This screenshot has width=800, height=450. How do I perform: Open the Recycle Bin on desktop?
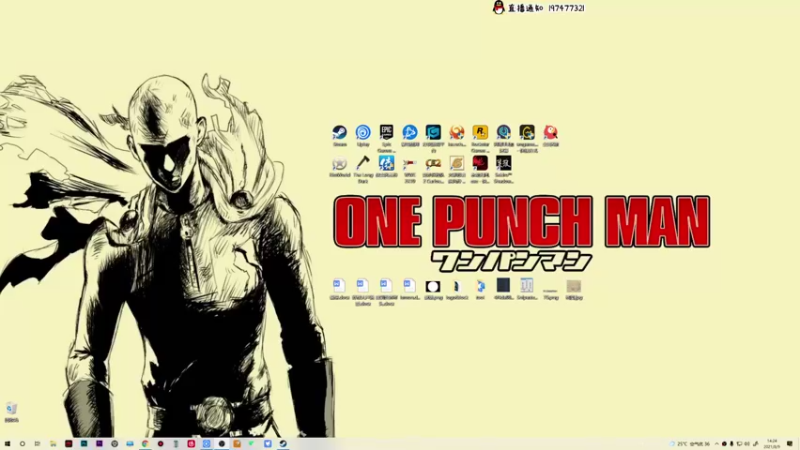coord(11,412)
